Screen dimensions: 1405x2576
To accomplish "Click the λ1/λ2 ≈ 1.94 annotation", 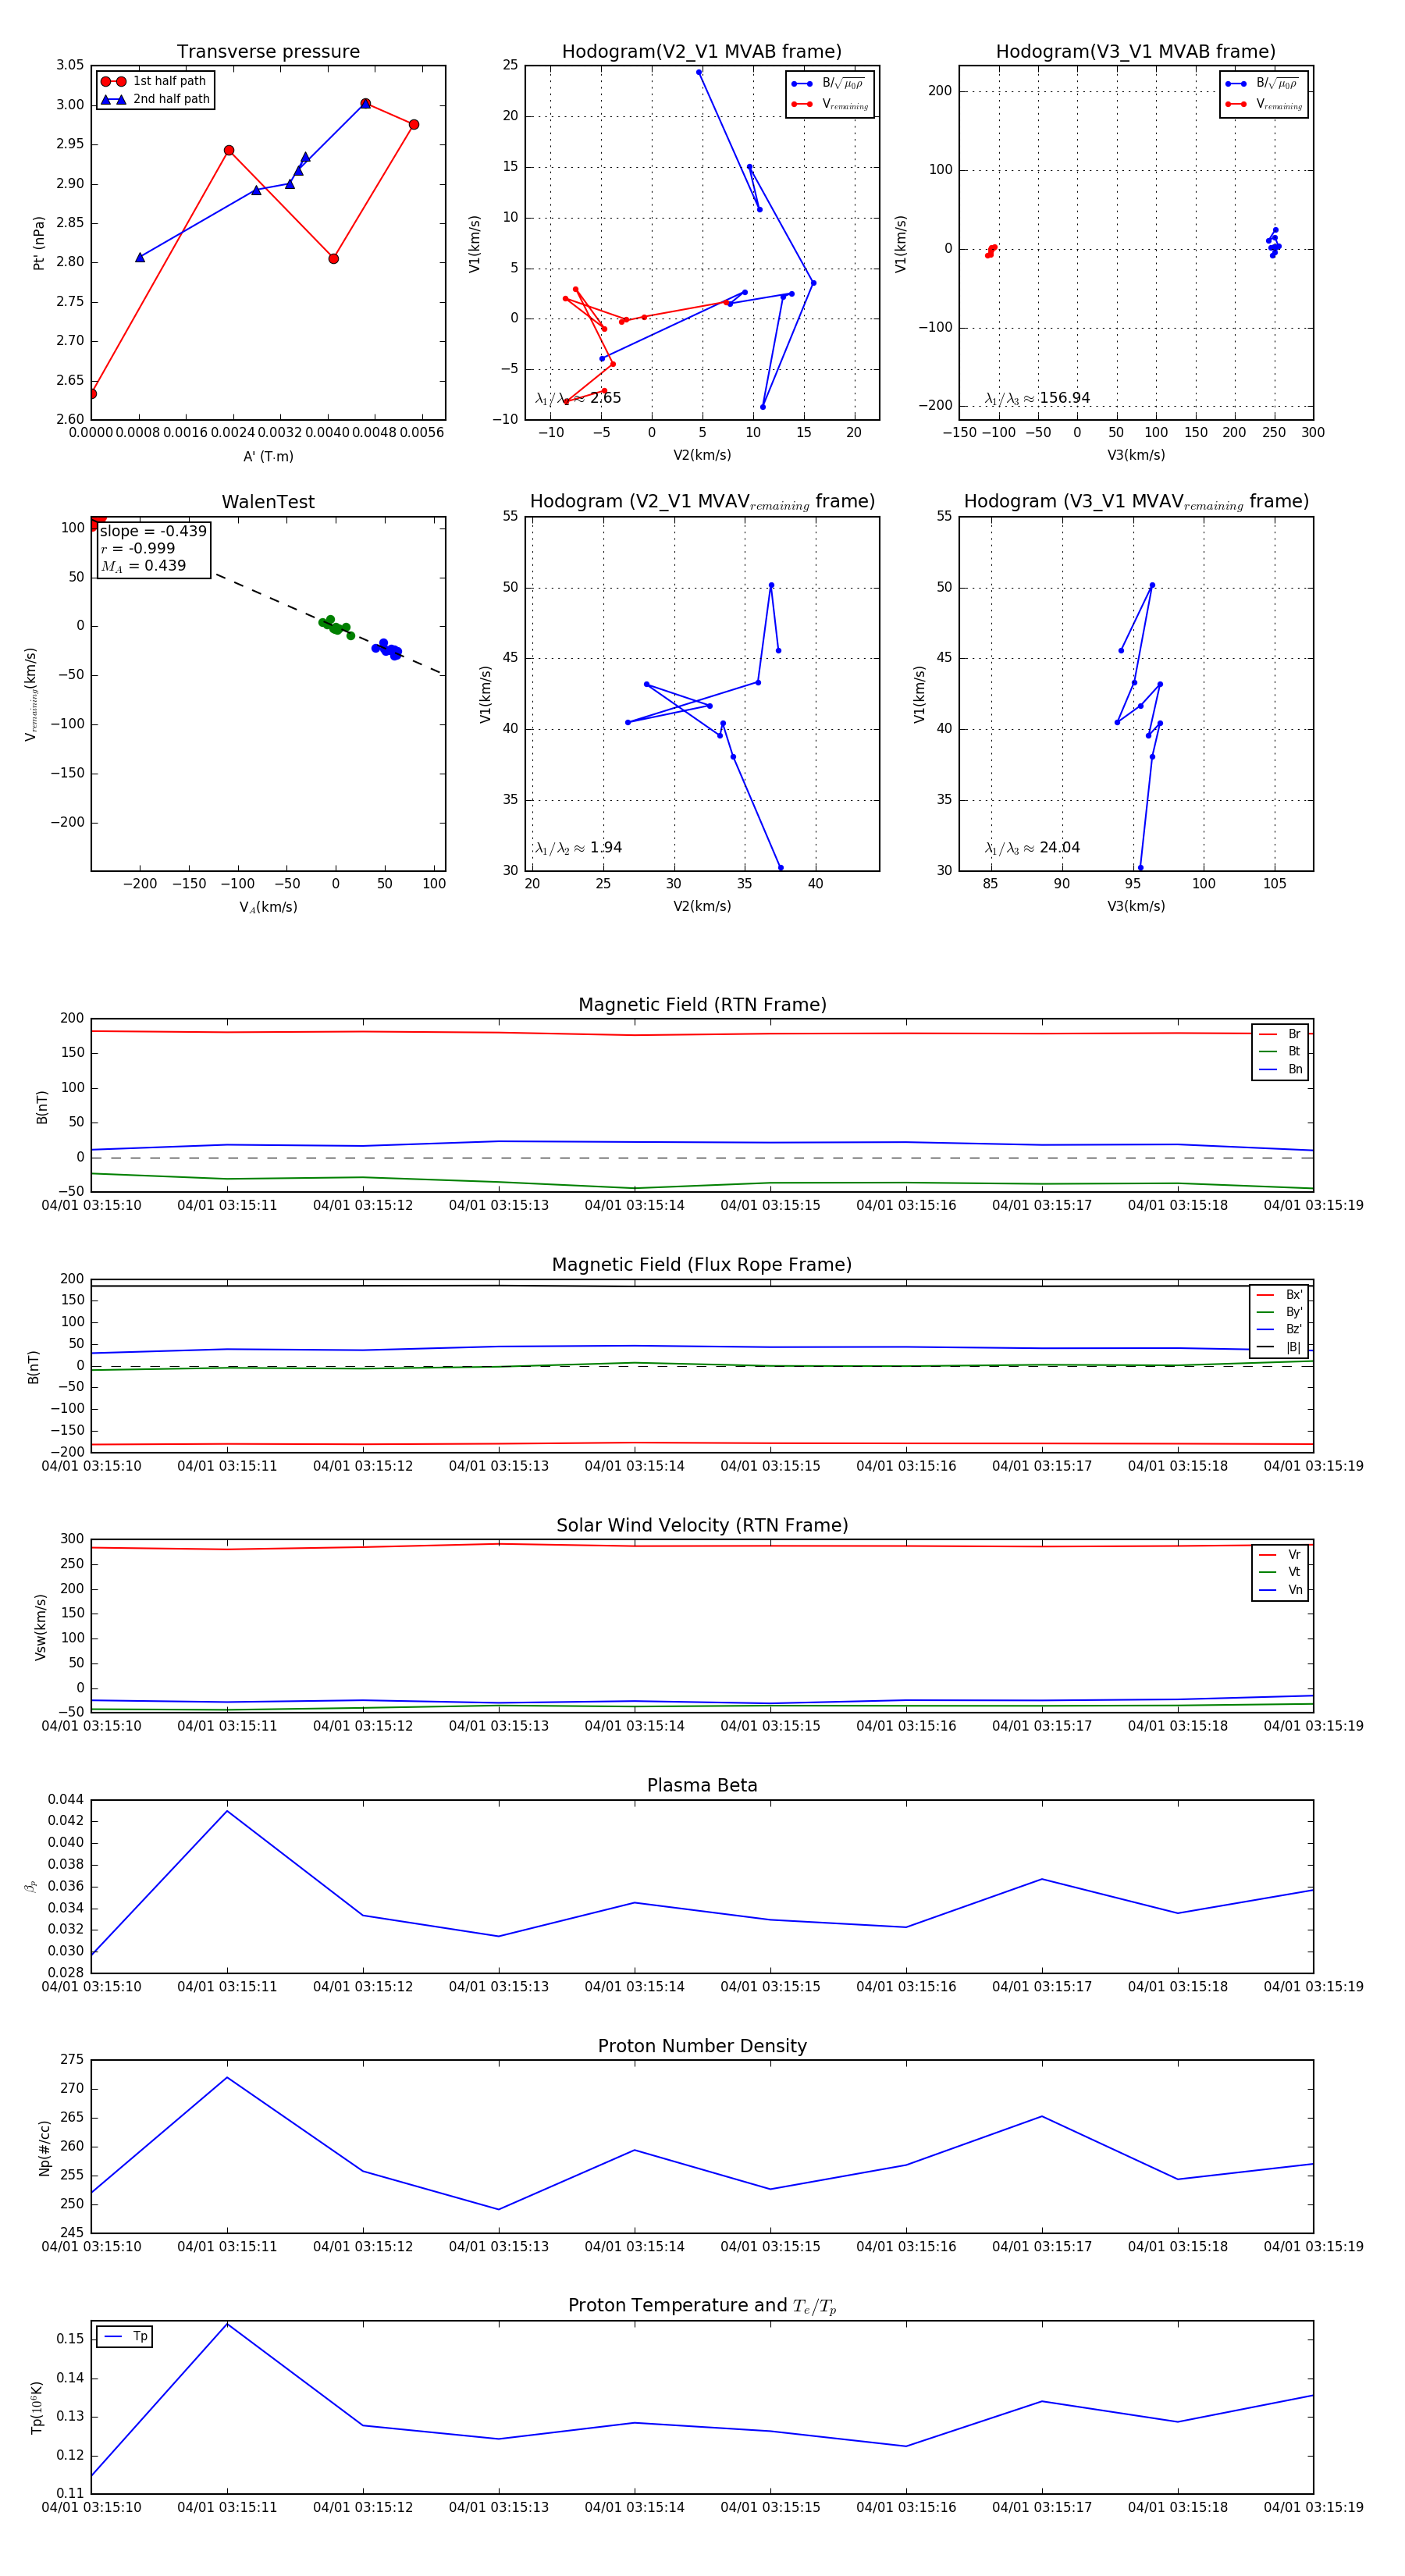I will [x=578, y=848].
